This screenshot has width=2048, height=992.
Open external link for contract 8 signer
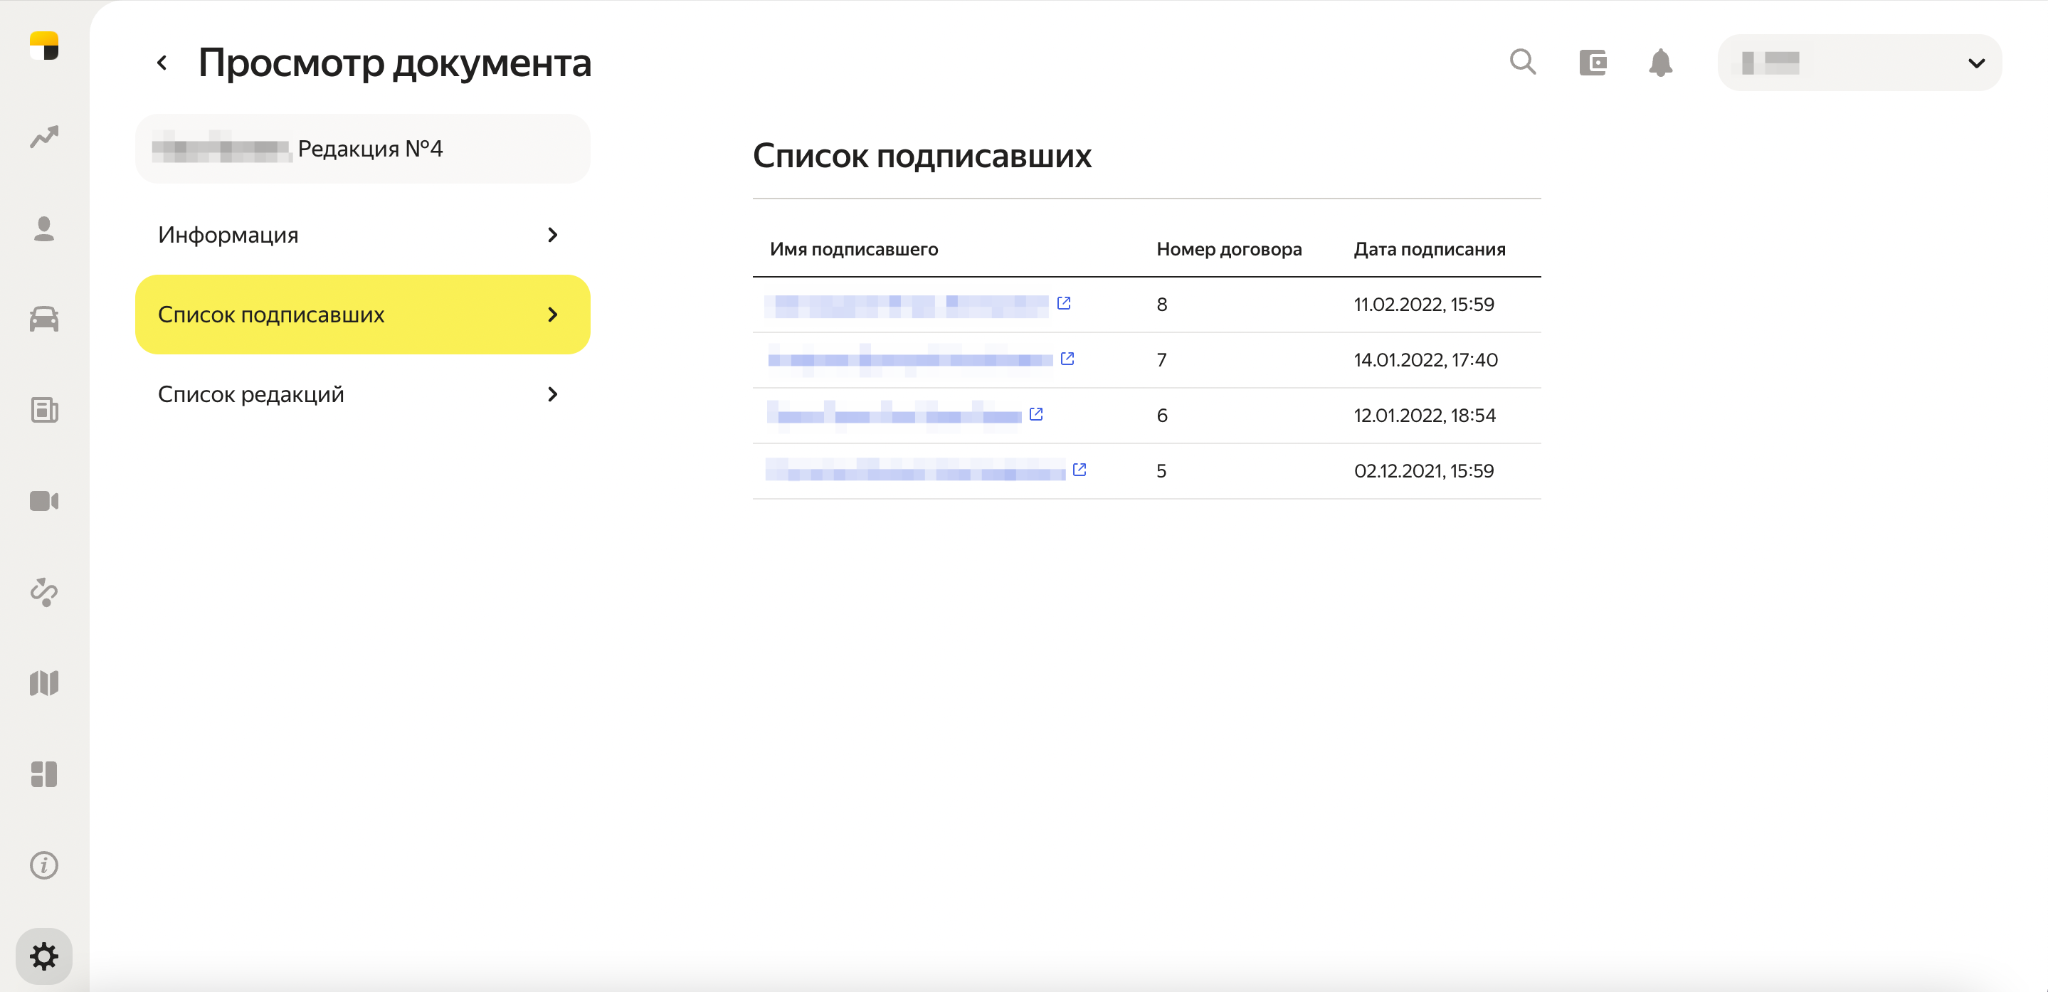click(1064, 303)
